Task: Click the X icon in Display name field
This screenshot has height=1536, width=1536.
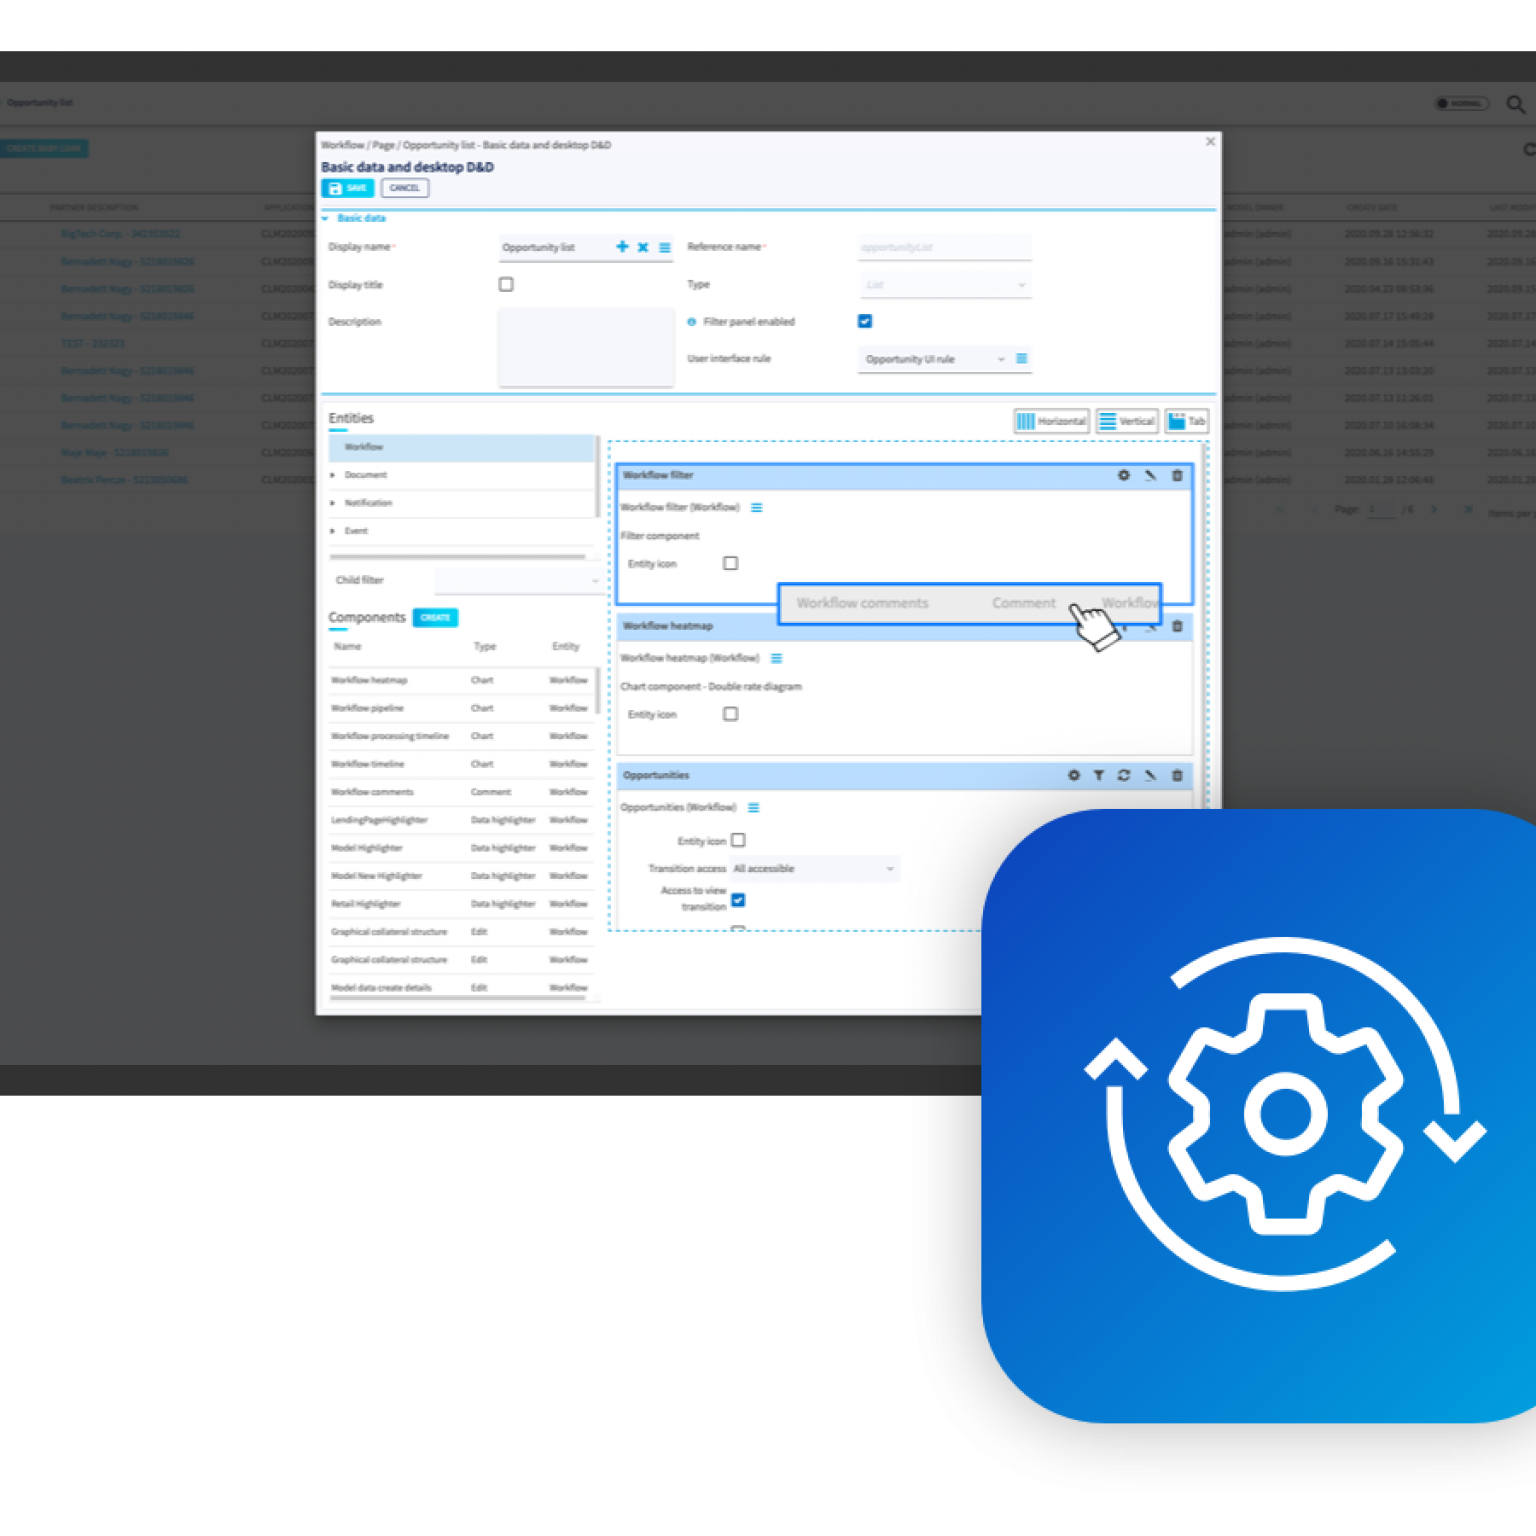Action: (643, 247)
